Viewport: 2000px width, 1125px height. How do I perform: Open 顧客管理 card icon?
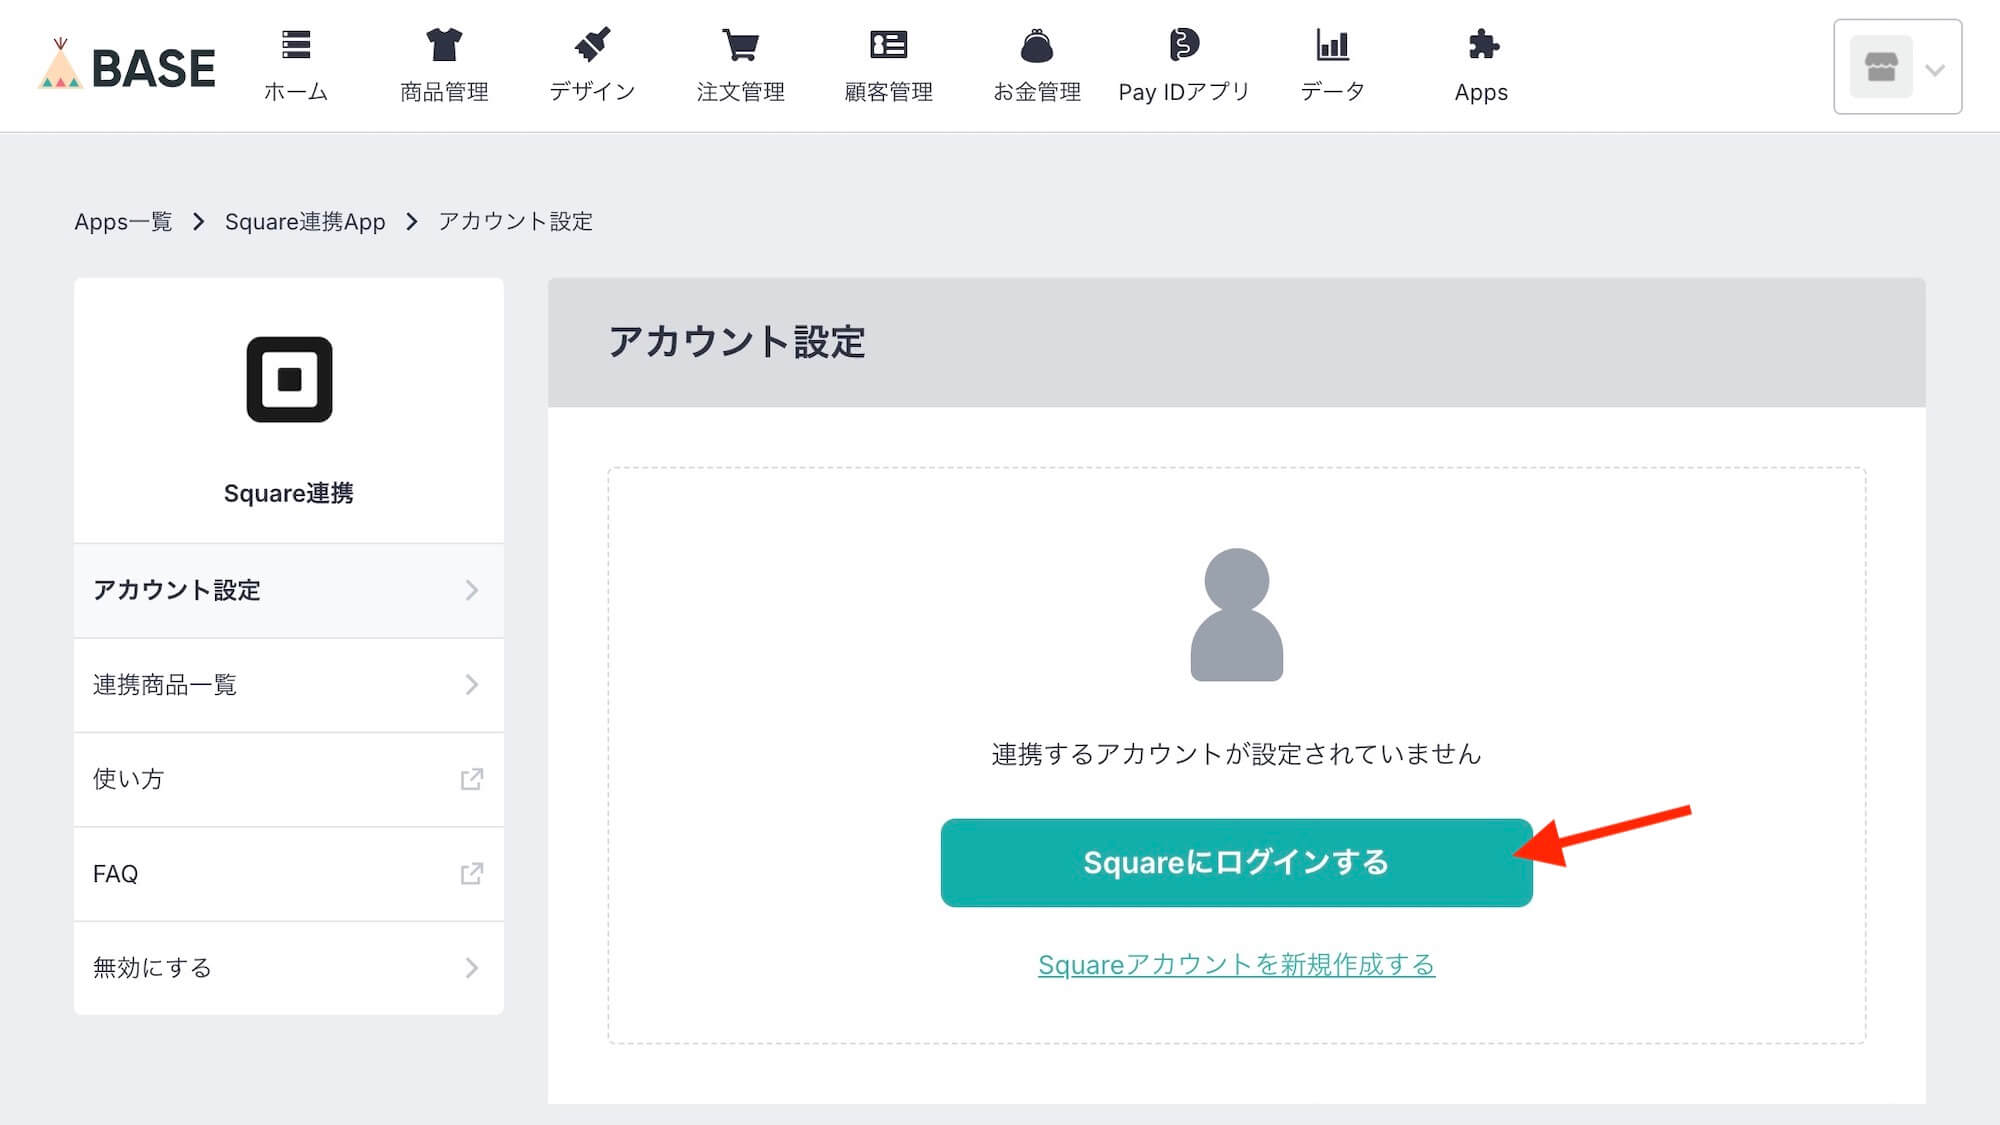point(888,45)
